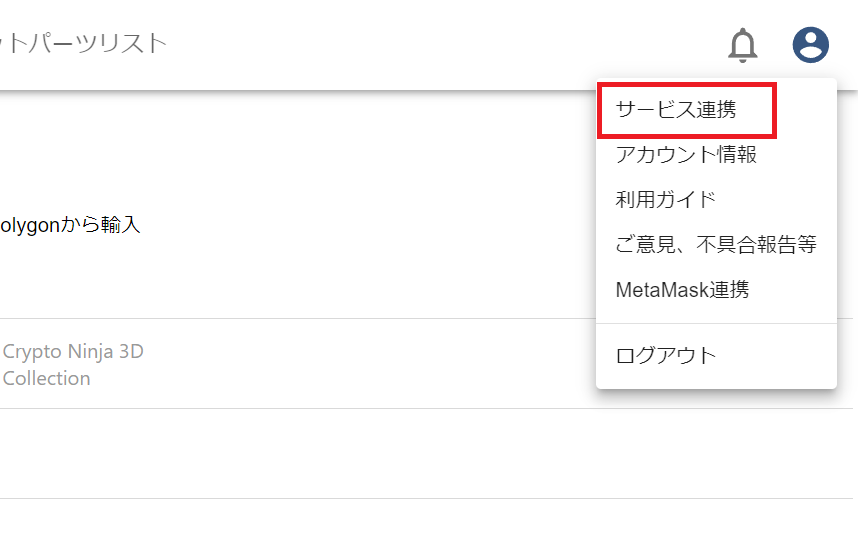Click ログアウト to sign out
This screenshot has width=858, height=545.
[x=666, y=355]
